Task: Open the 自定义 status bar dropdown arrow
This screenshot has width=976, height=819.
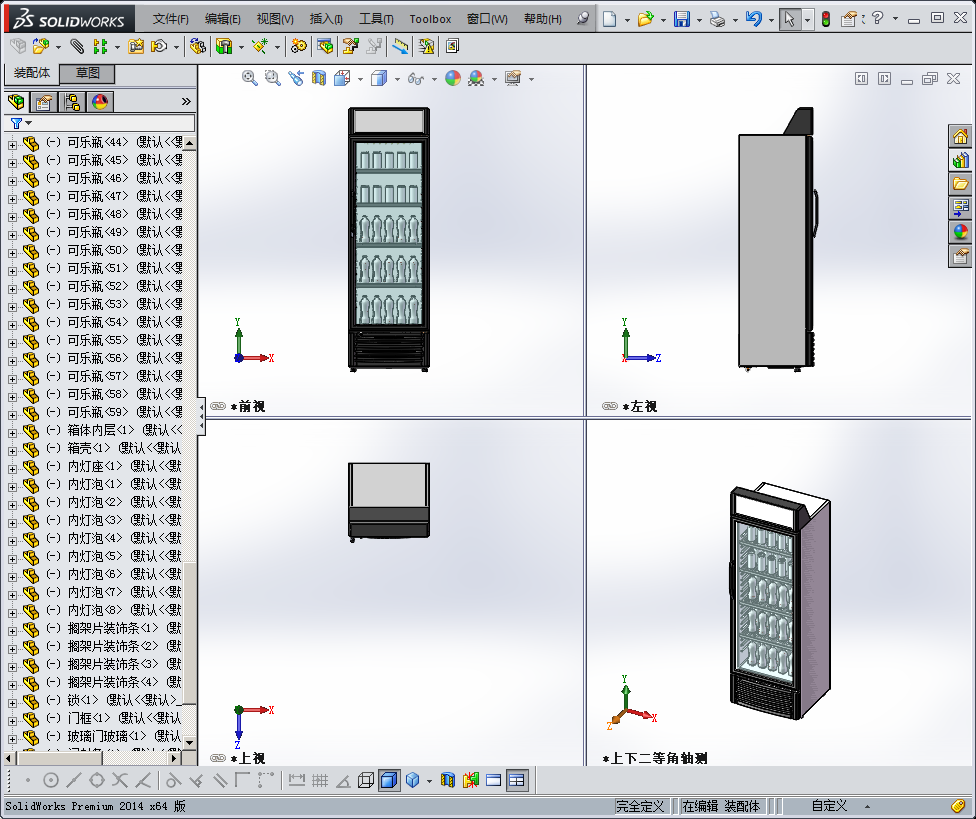Action: click(x=867, y=807)
